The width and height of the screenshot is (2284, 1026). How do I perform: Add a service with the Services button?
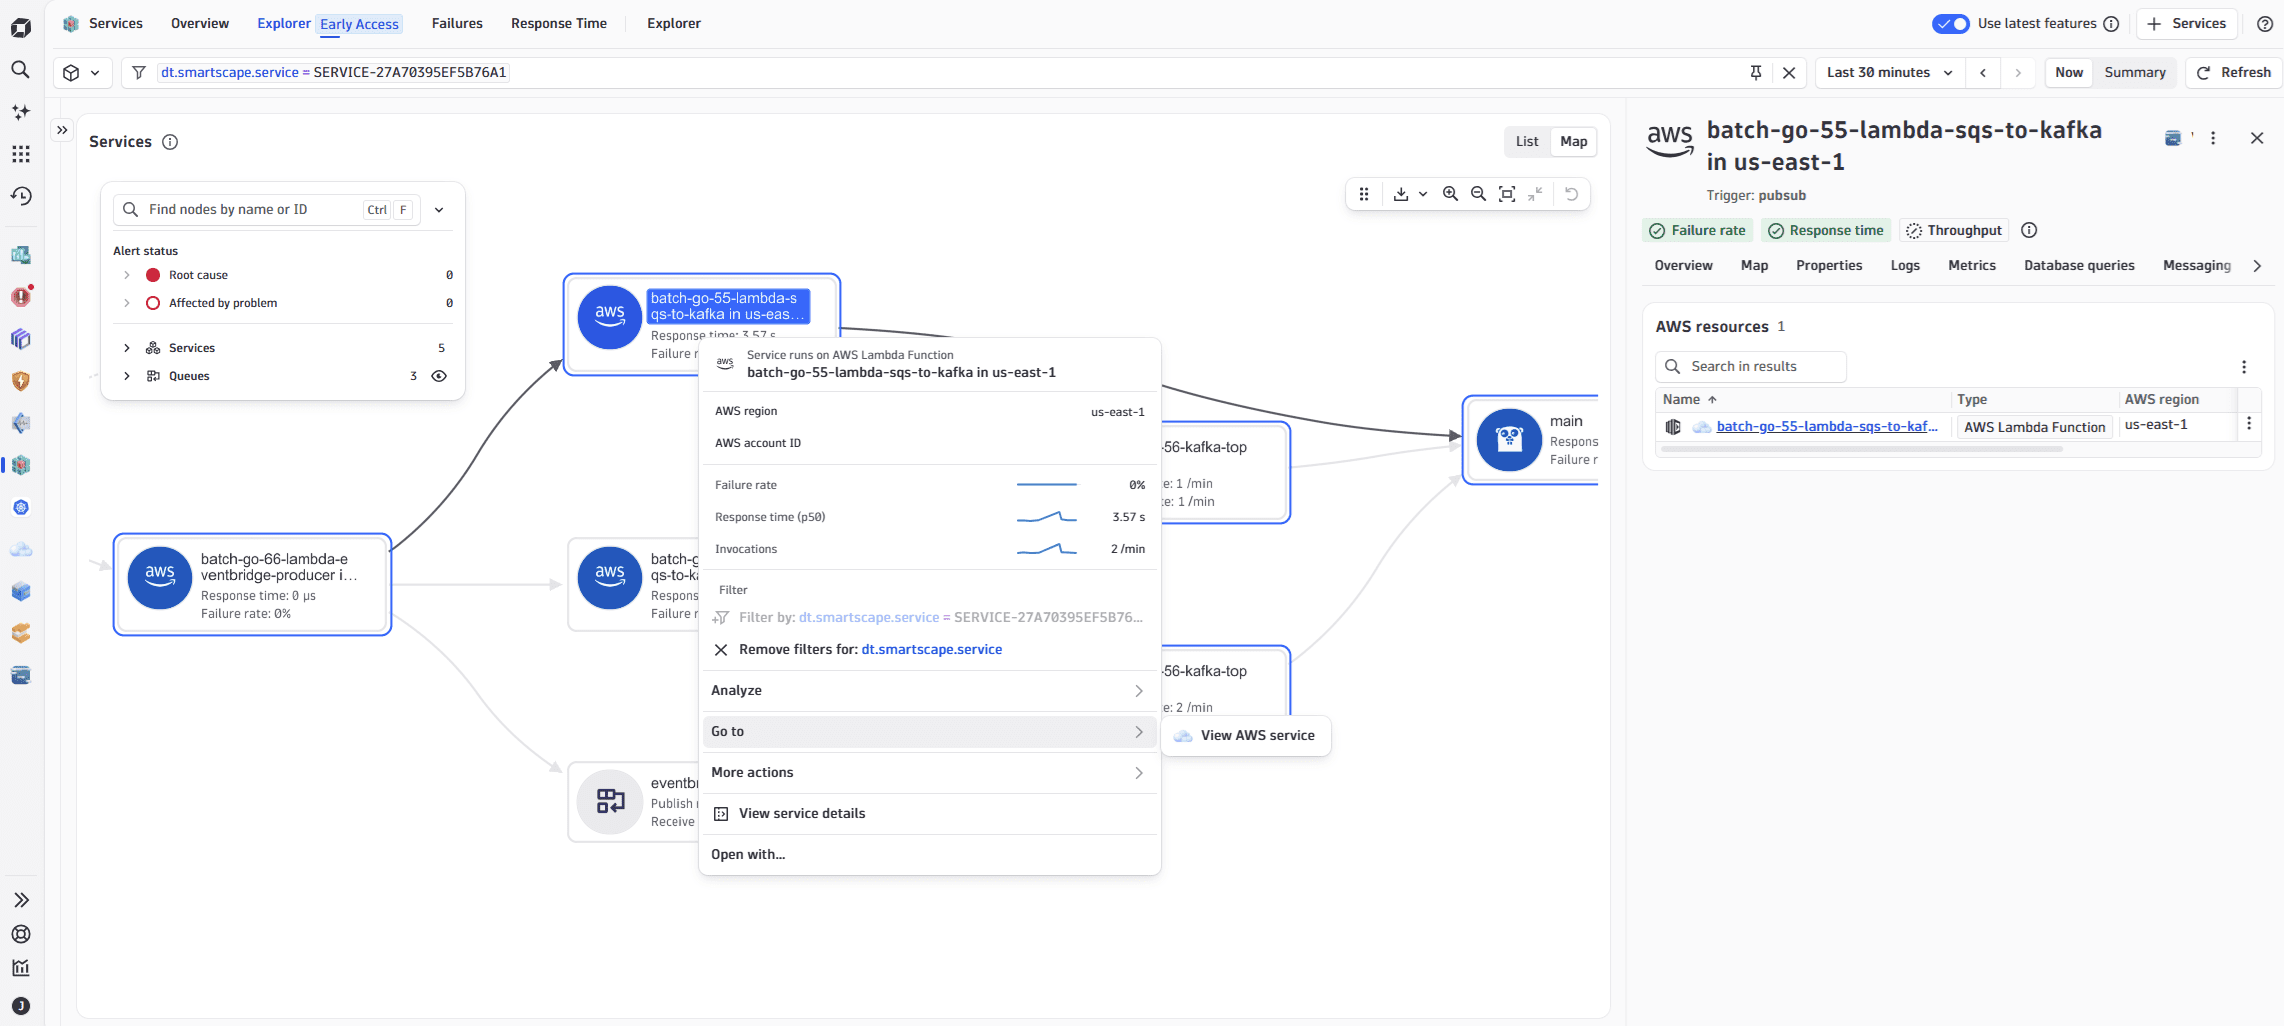click(2186, 24)
